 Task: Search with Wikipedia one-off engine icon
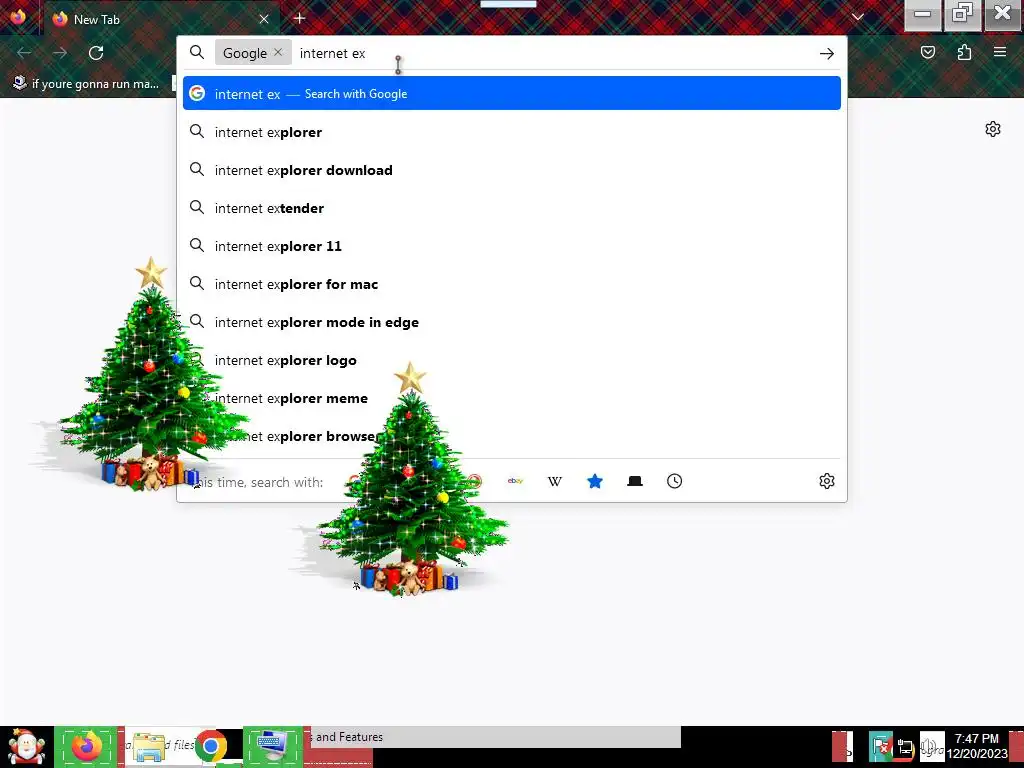point(554,481)
